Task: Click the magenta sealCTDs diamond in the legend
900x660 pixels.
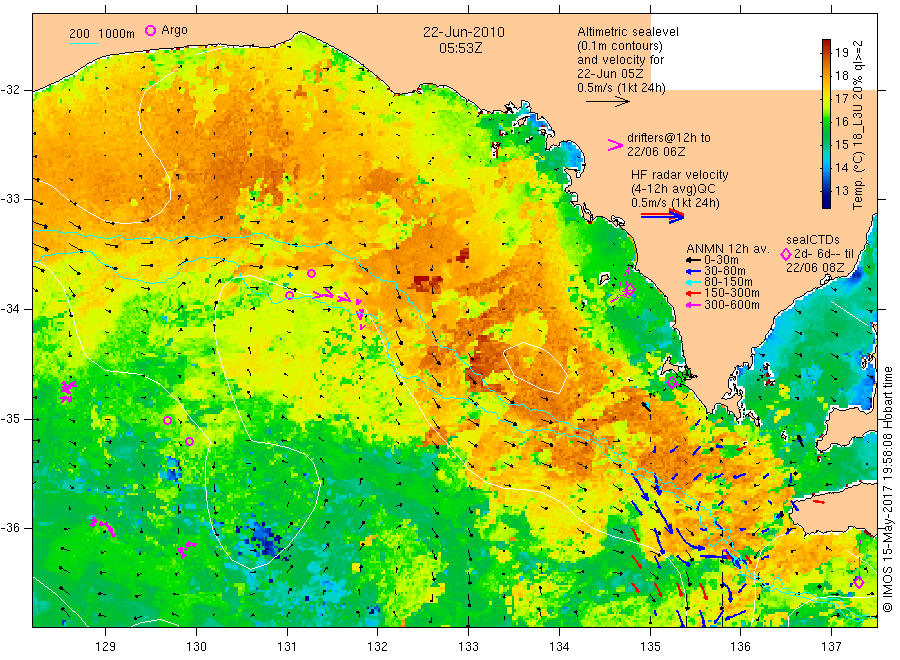Action: tap(786, 254)
